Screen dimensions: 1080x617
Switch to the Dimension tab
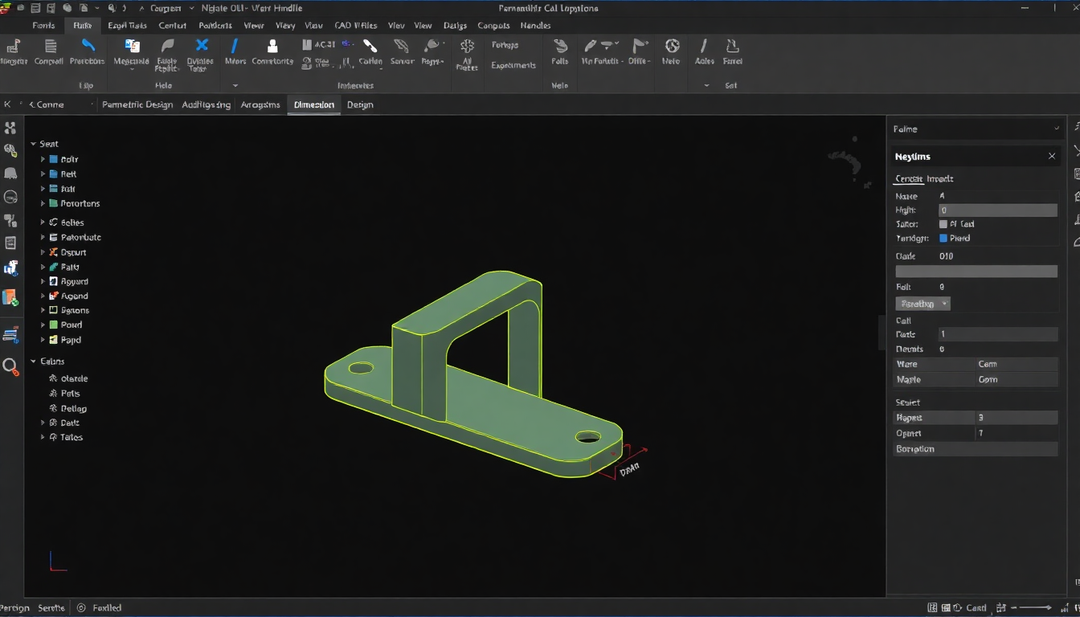313,104
